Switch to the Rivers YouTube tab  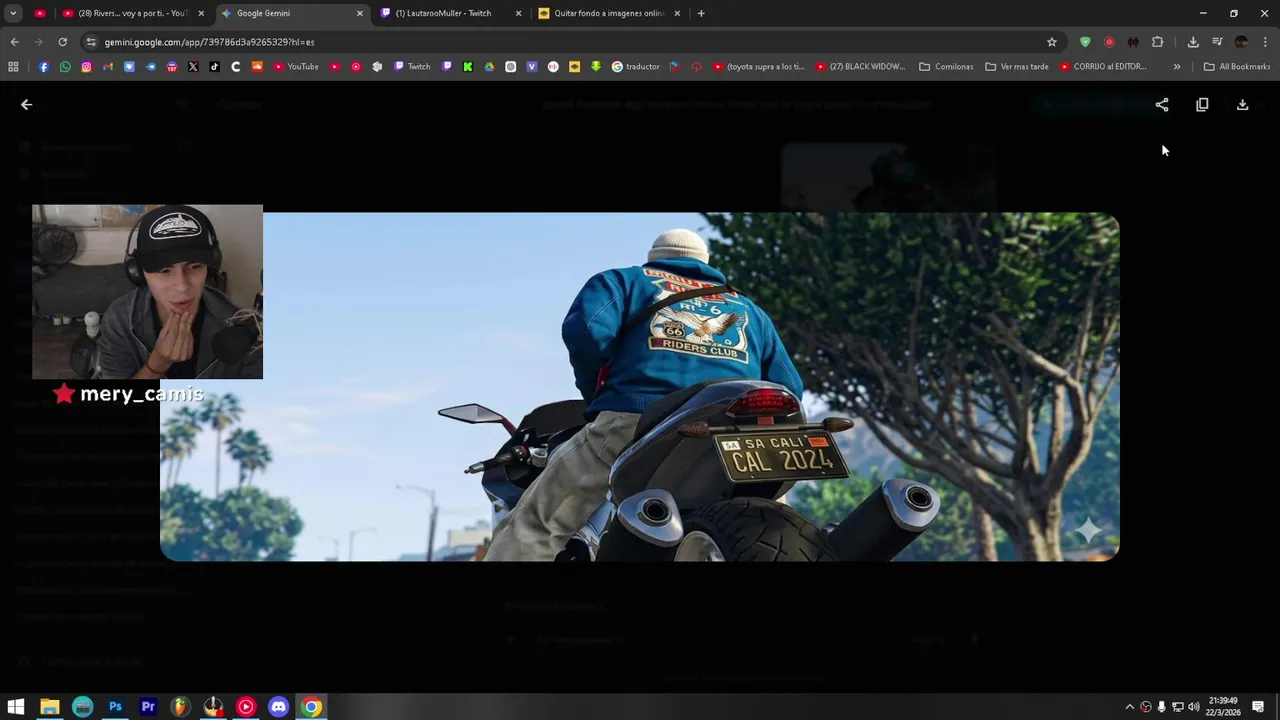coord(132,13)
